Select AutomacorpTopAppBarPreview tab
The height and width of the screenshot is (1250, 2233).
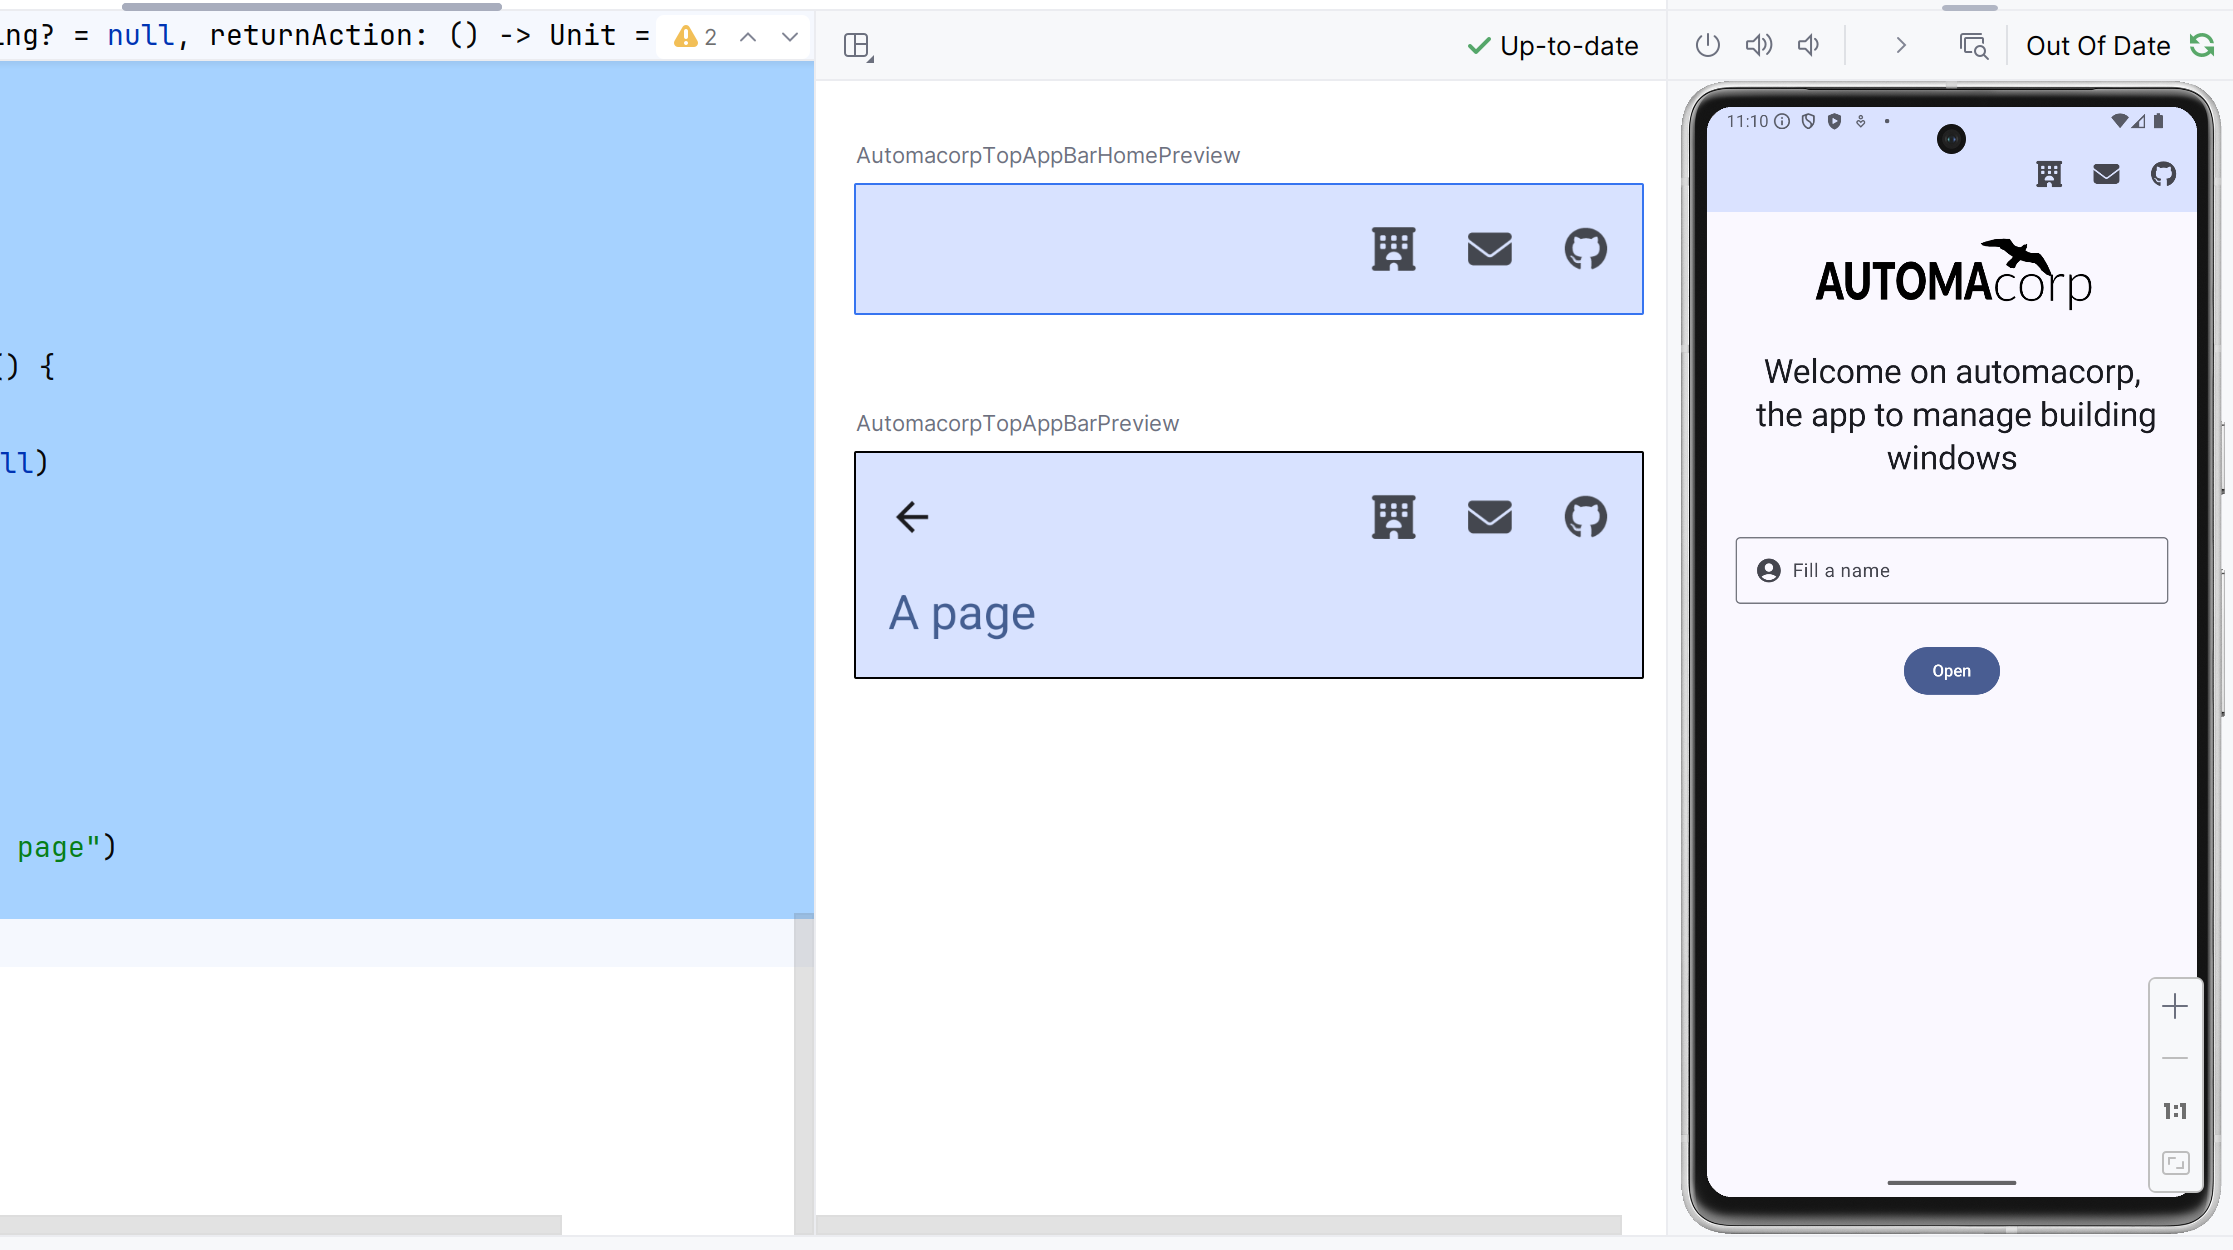click(x=1017, y=422)
